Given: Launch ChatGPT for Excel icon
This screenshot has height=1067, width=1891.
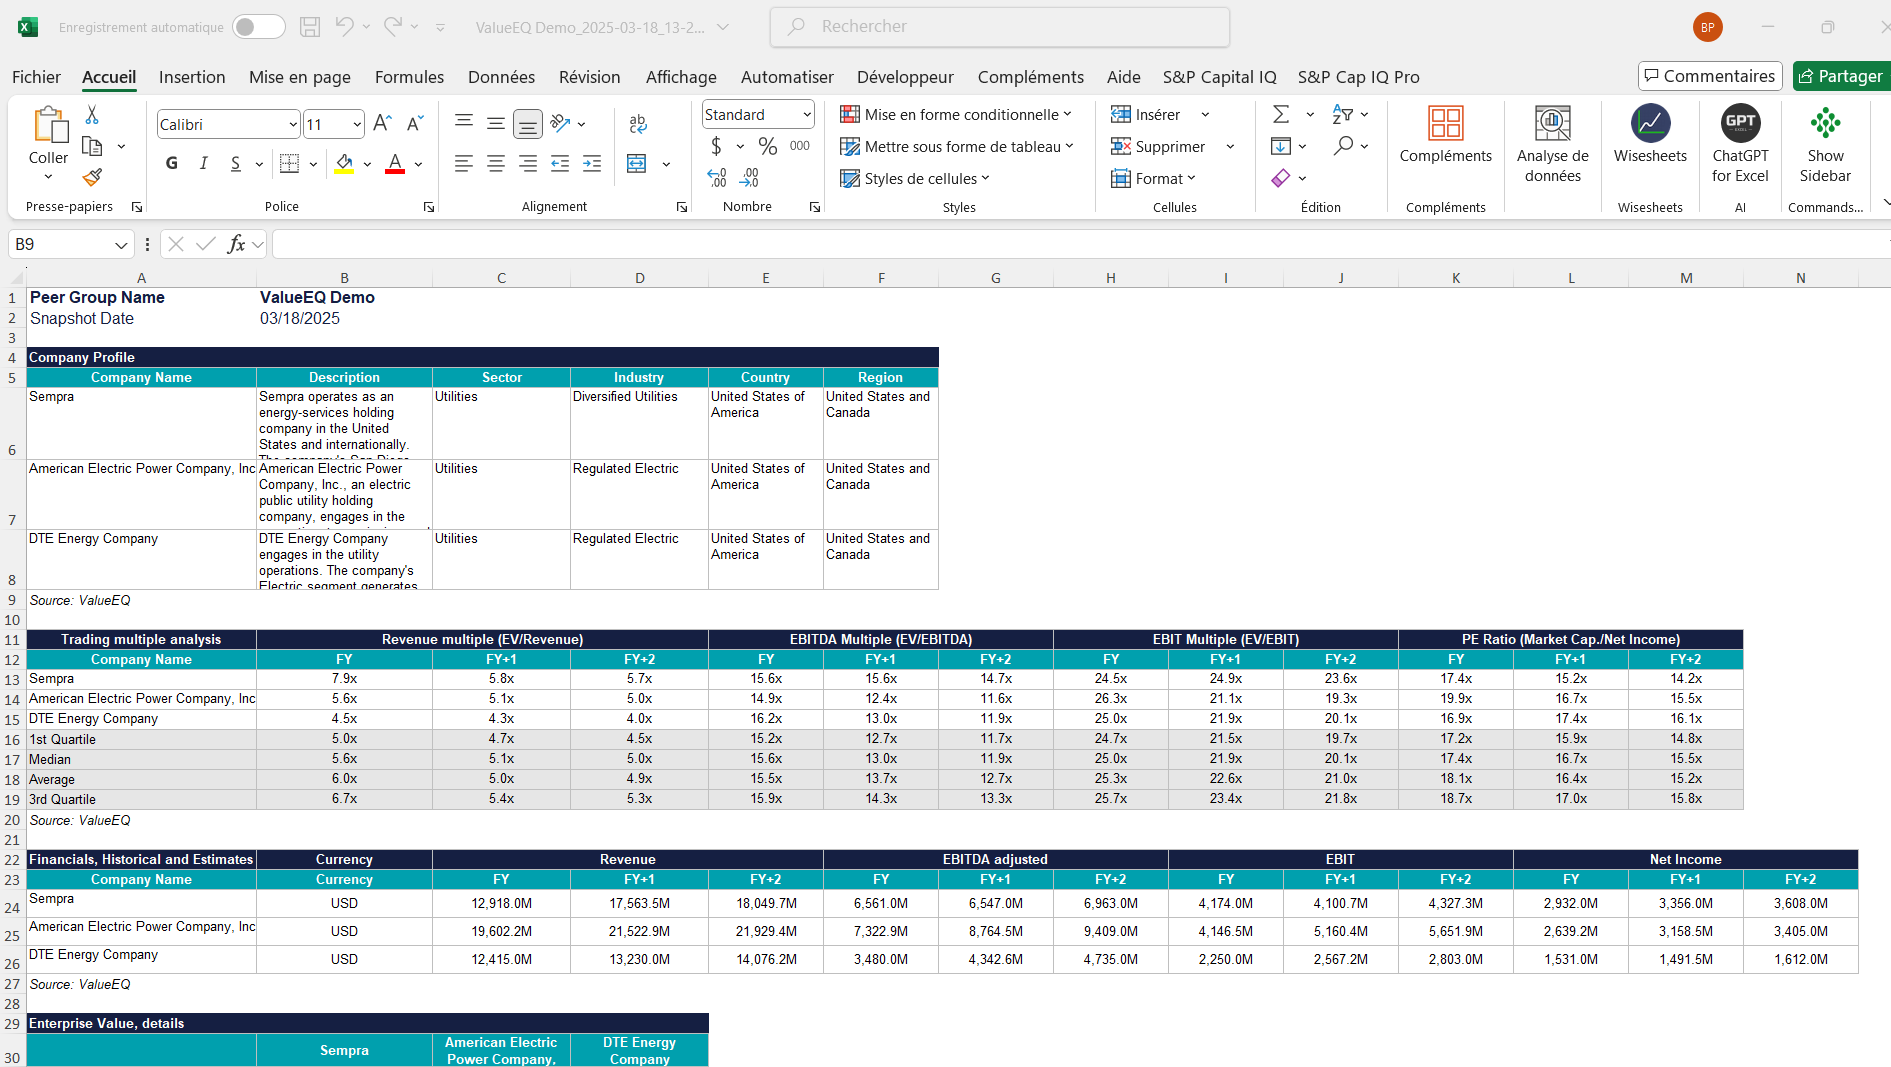Looking at the screenshot, I should (1740, 123).
